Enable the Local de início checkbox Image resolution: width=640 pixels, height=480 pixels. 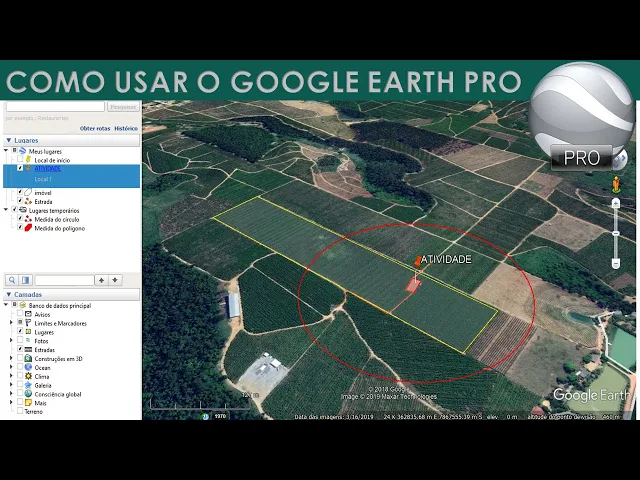pos(20,160)
